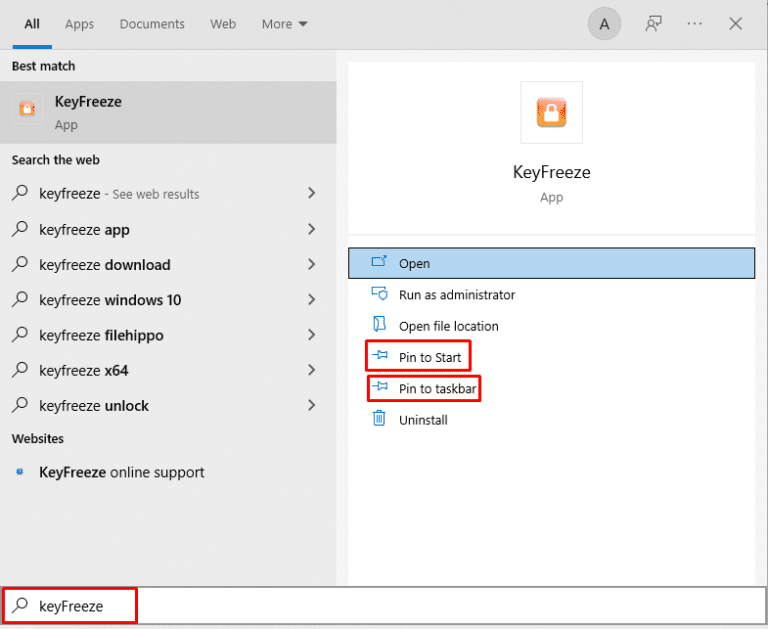Image resolution: width=768 pixels, height=629 pixels.
Task: Click the Open action icon
Action: 379,261
